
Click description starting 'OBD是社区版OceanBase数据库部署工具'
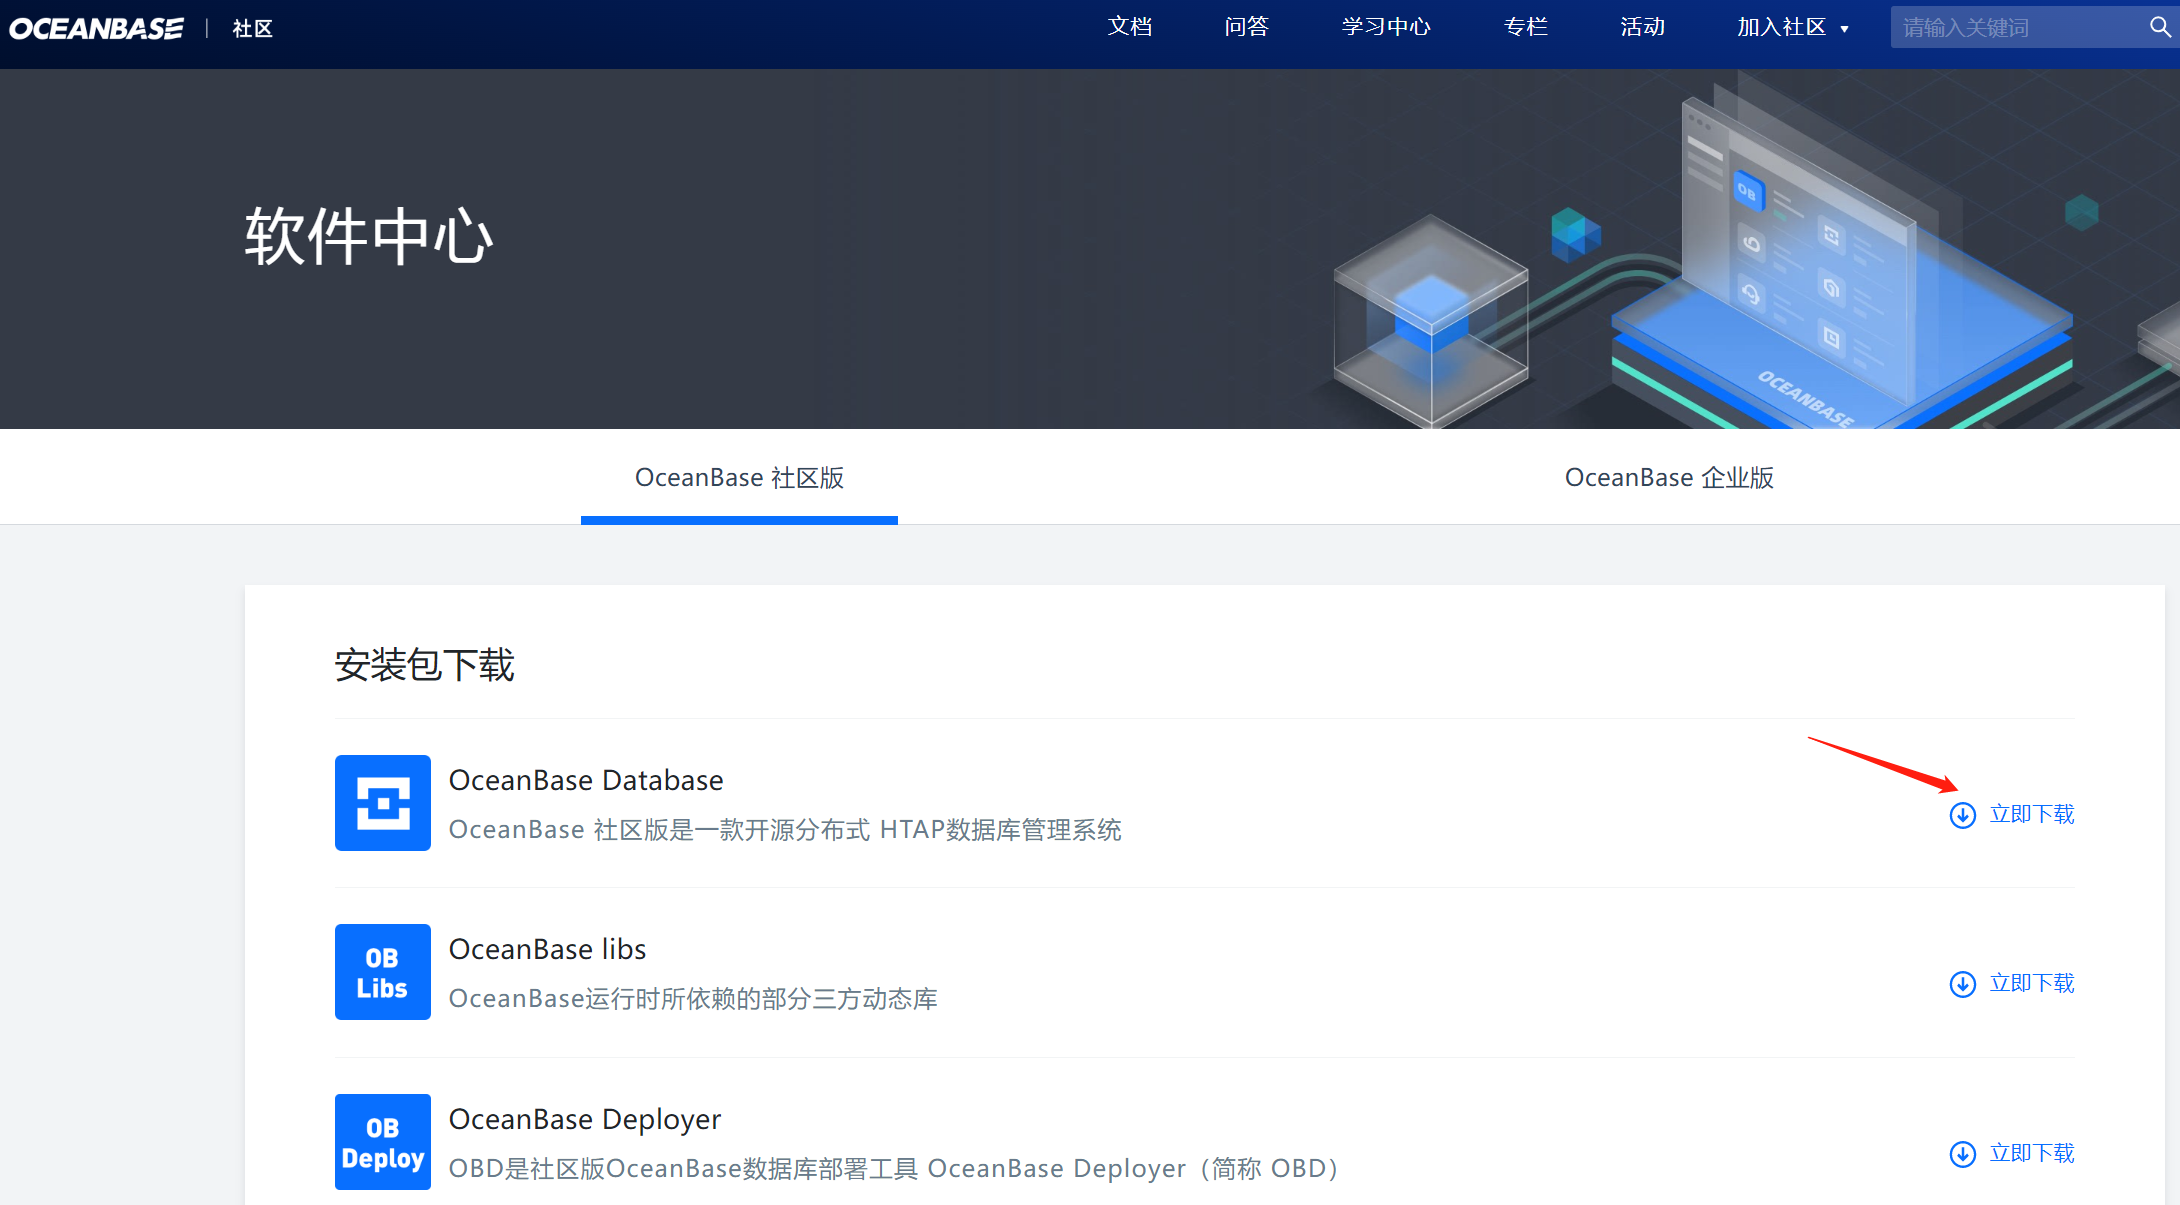893,1168
